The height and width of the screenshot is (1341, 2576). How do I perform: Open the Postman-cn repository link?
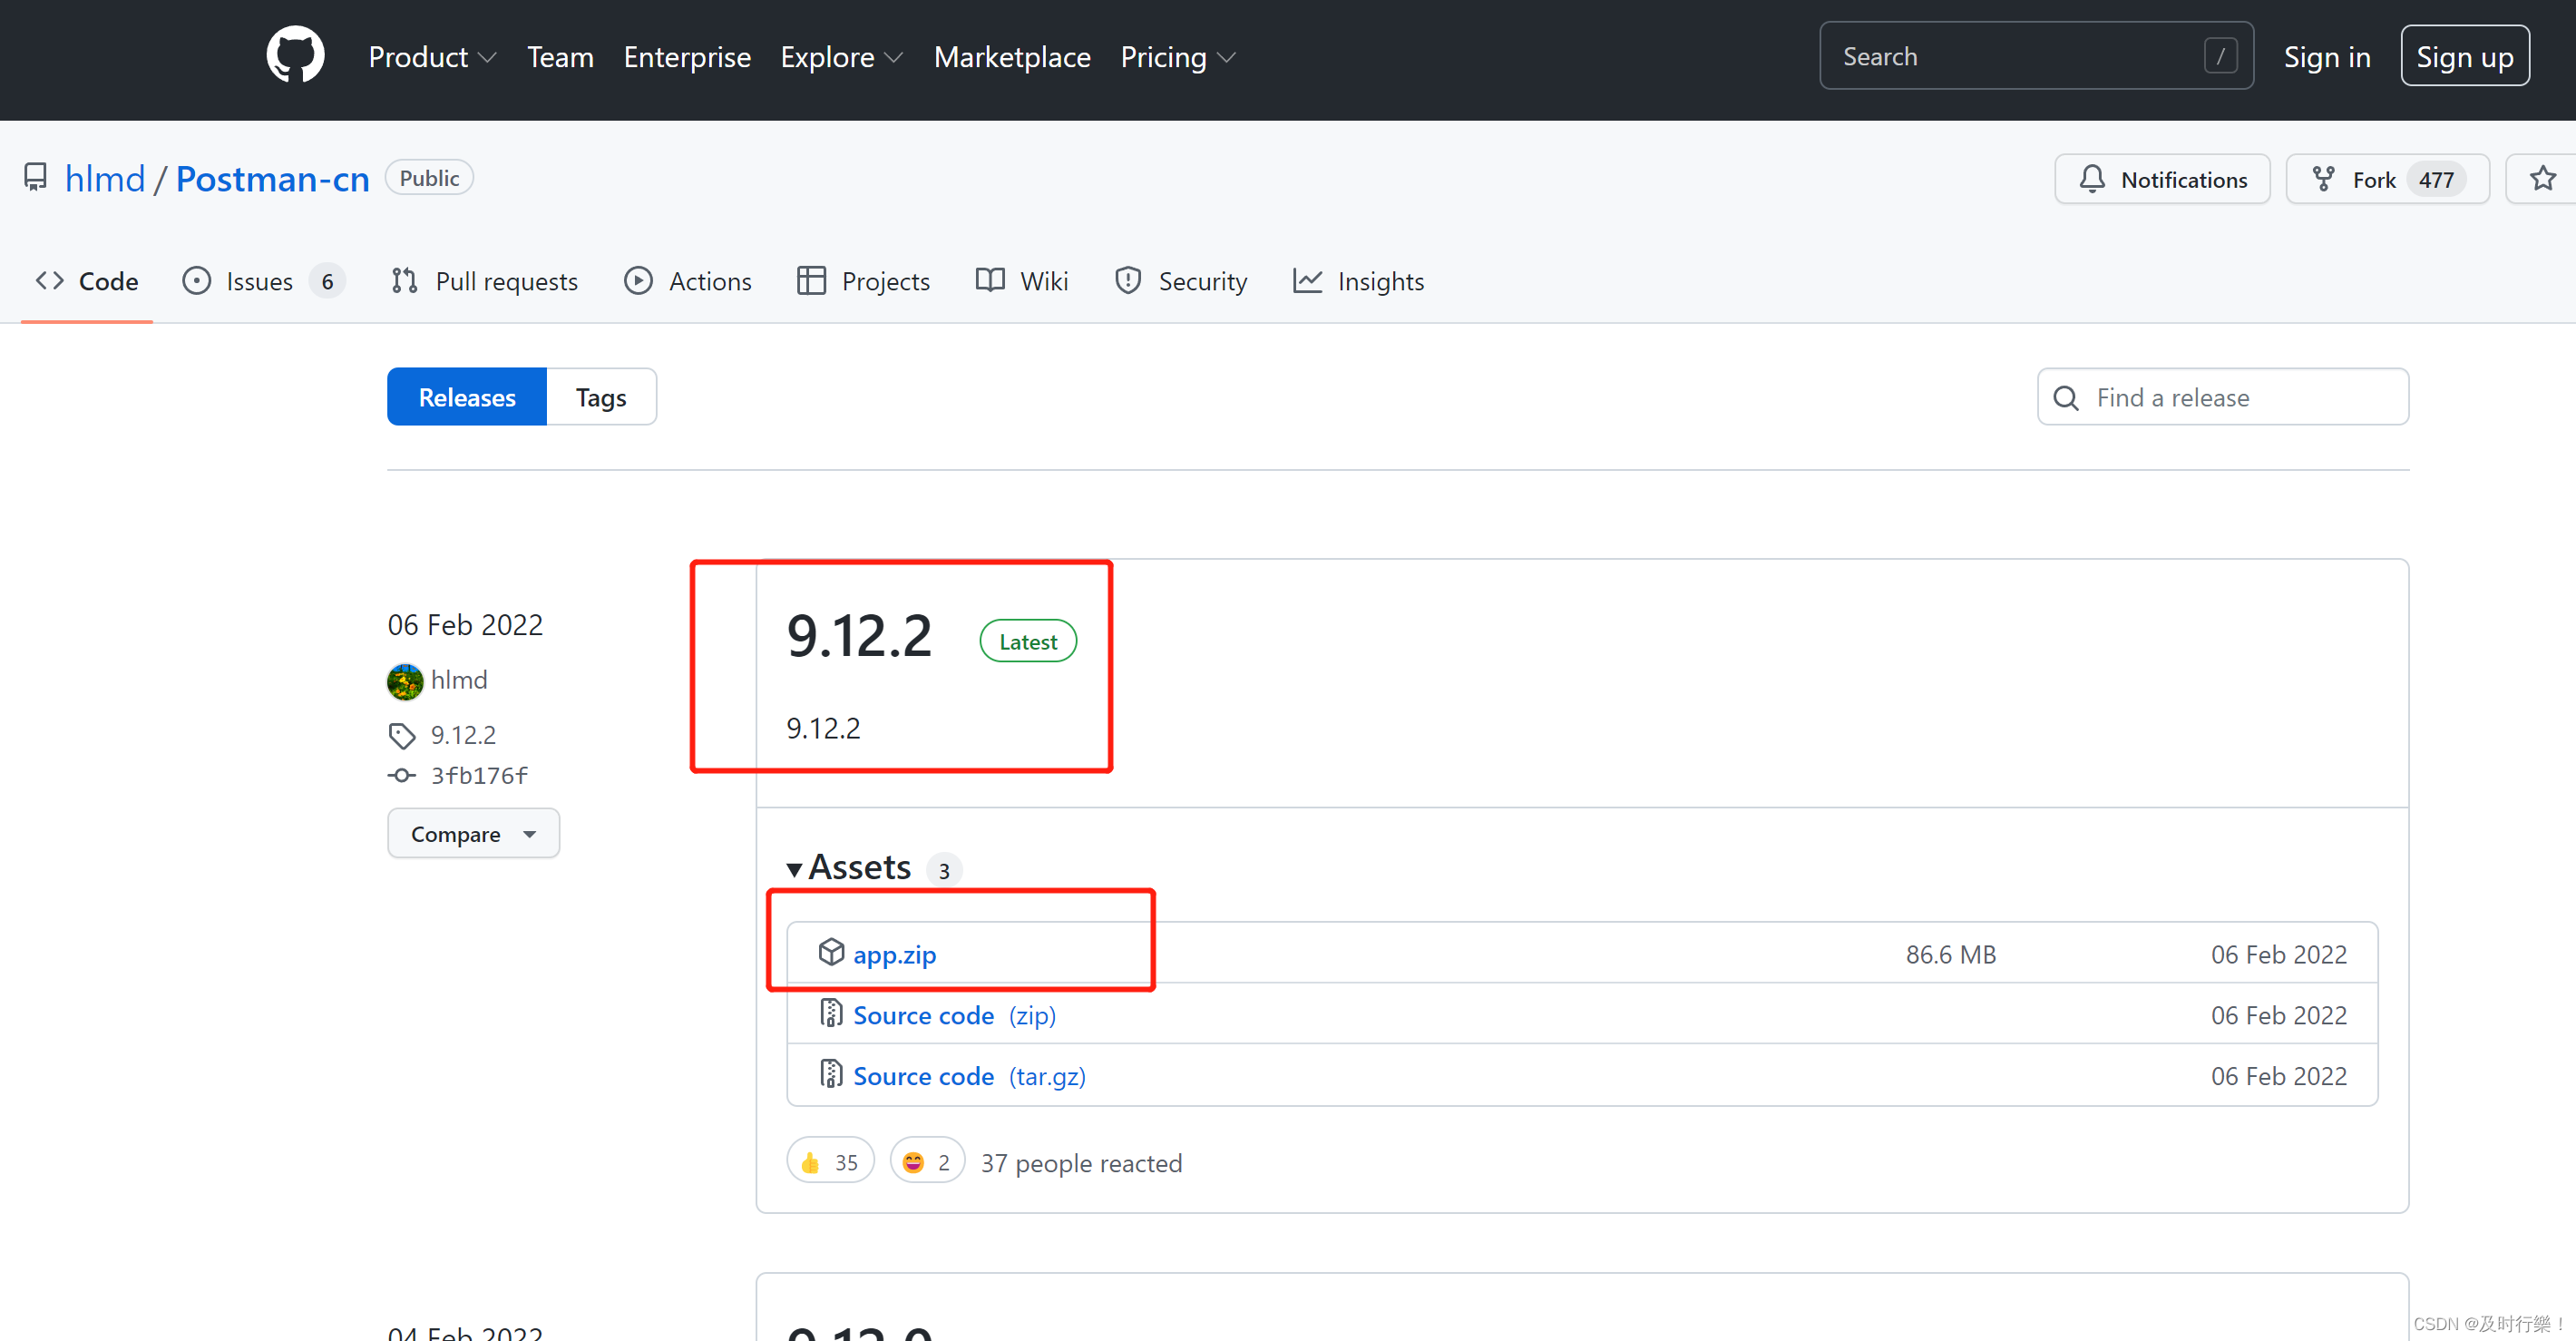272,178
